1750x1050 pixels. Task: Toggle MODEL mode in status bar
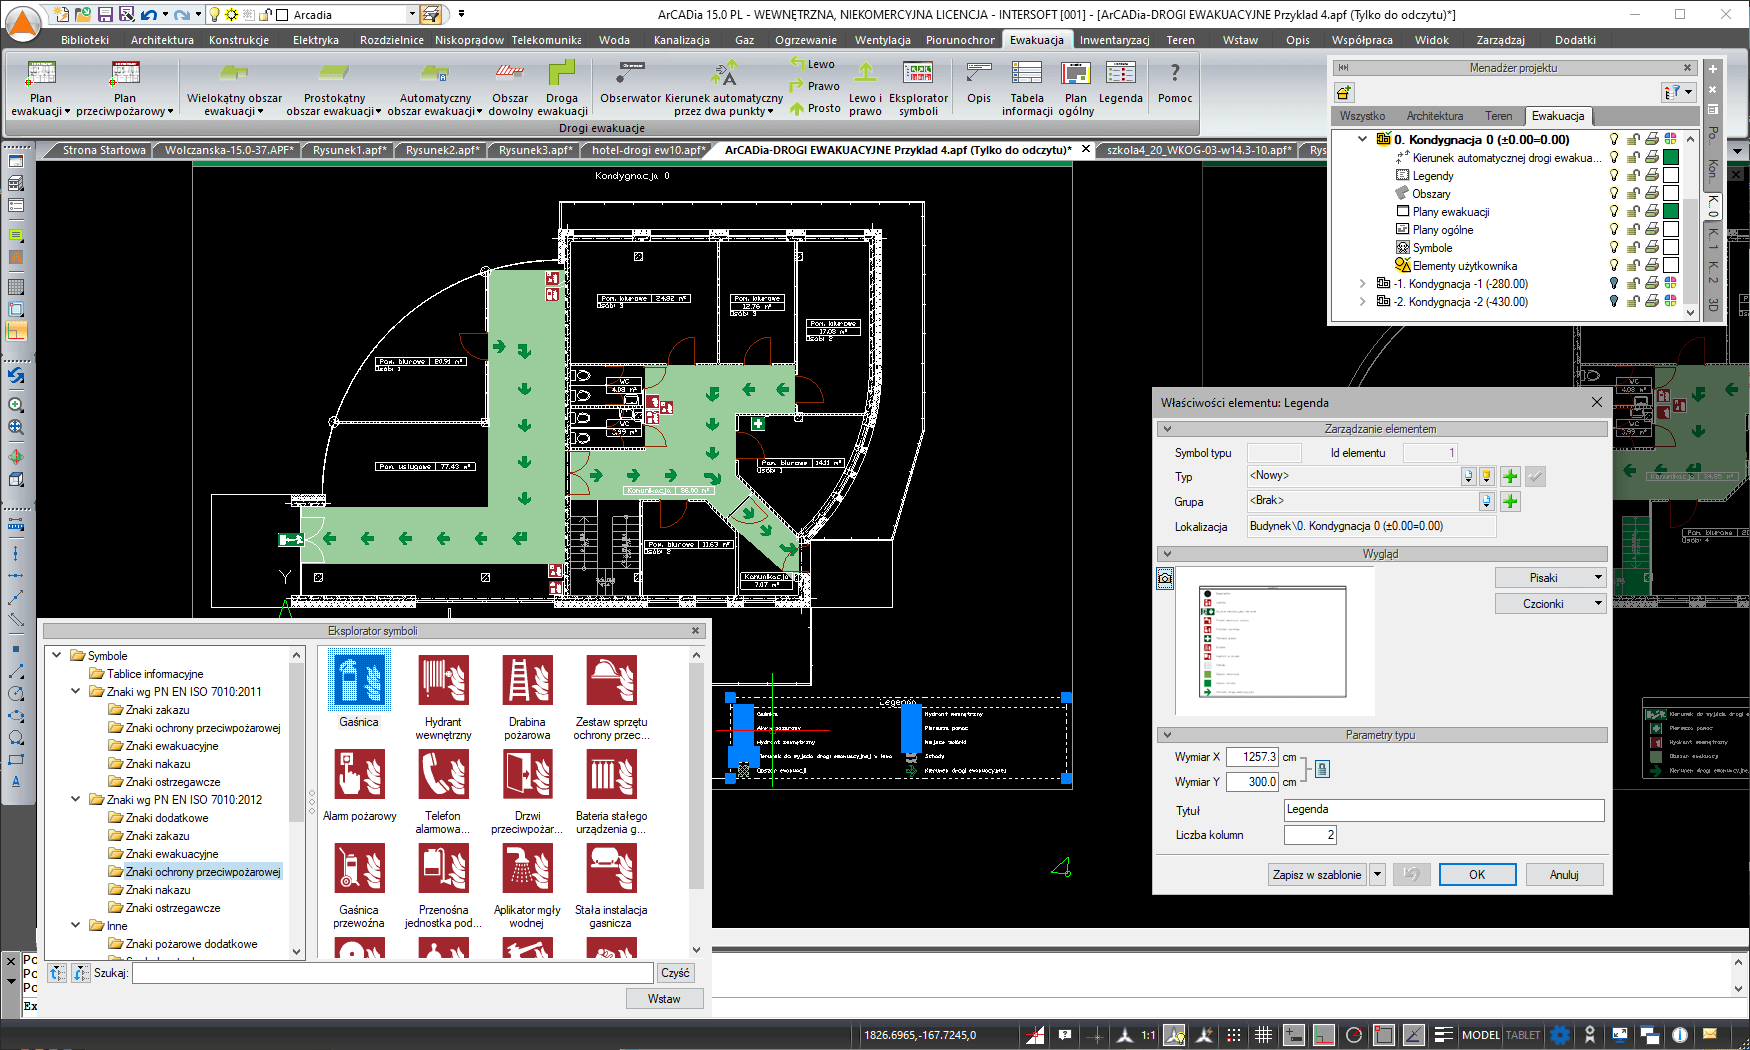[1480, 1035]
